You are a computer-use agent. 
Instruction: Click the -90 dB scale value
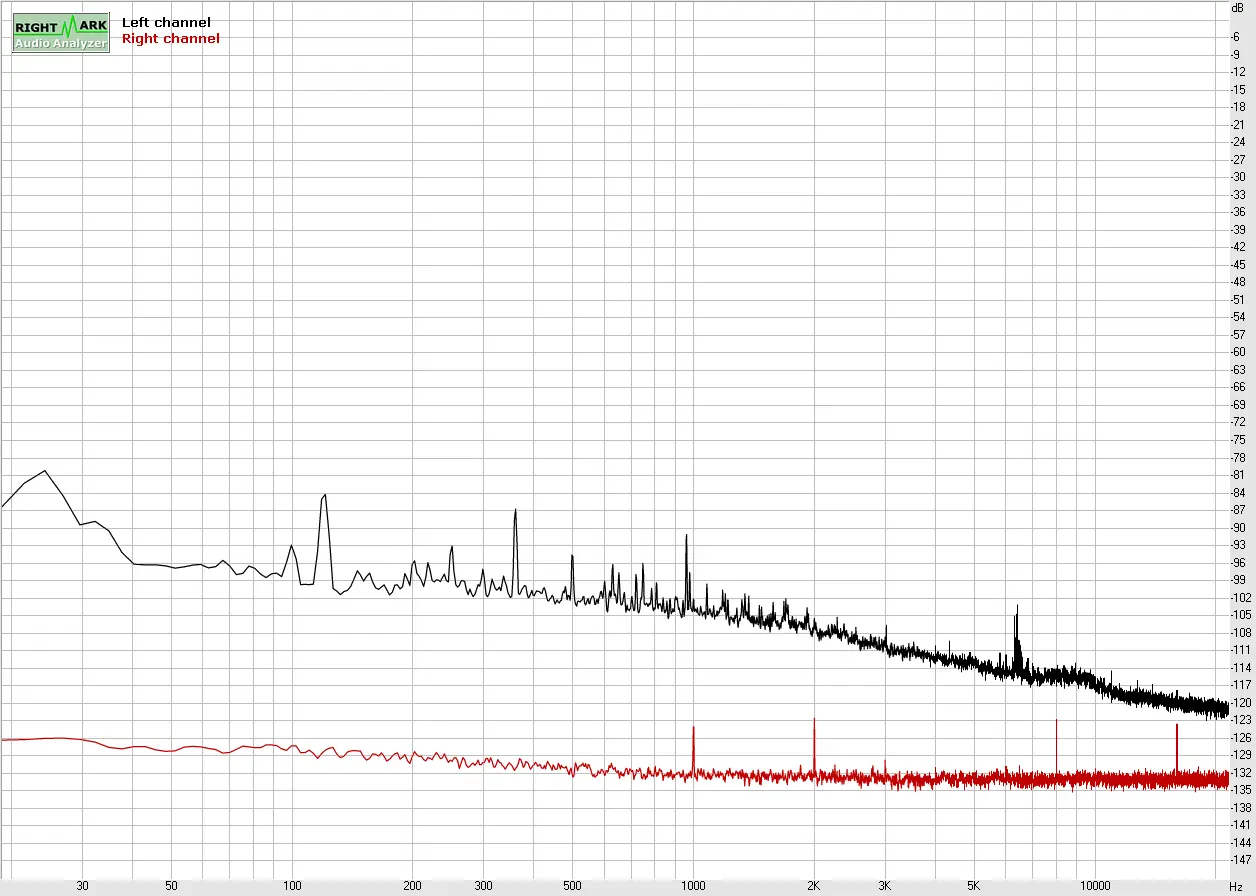click(1238, 528)
